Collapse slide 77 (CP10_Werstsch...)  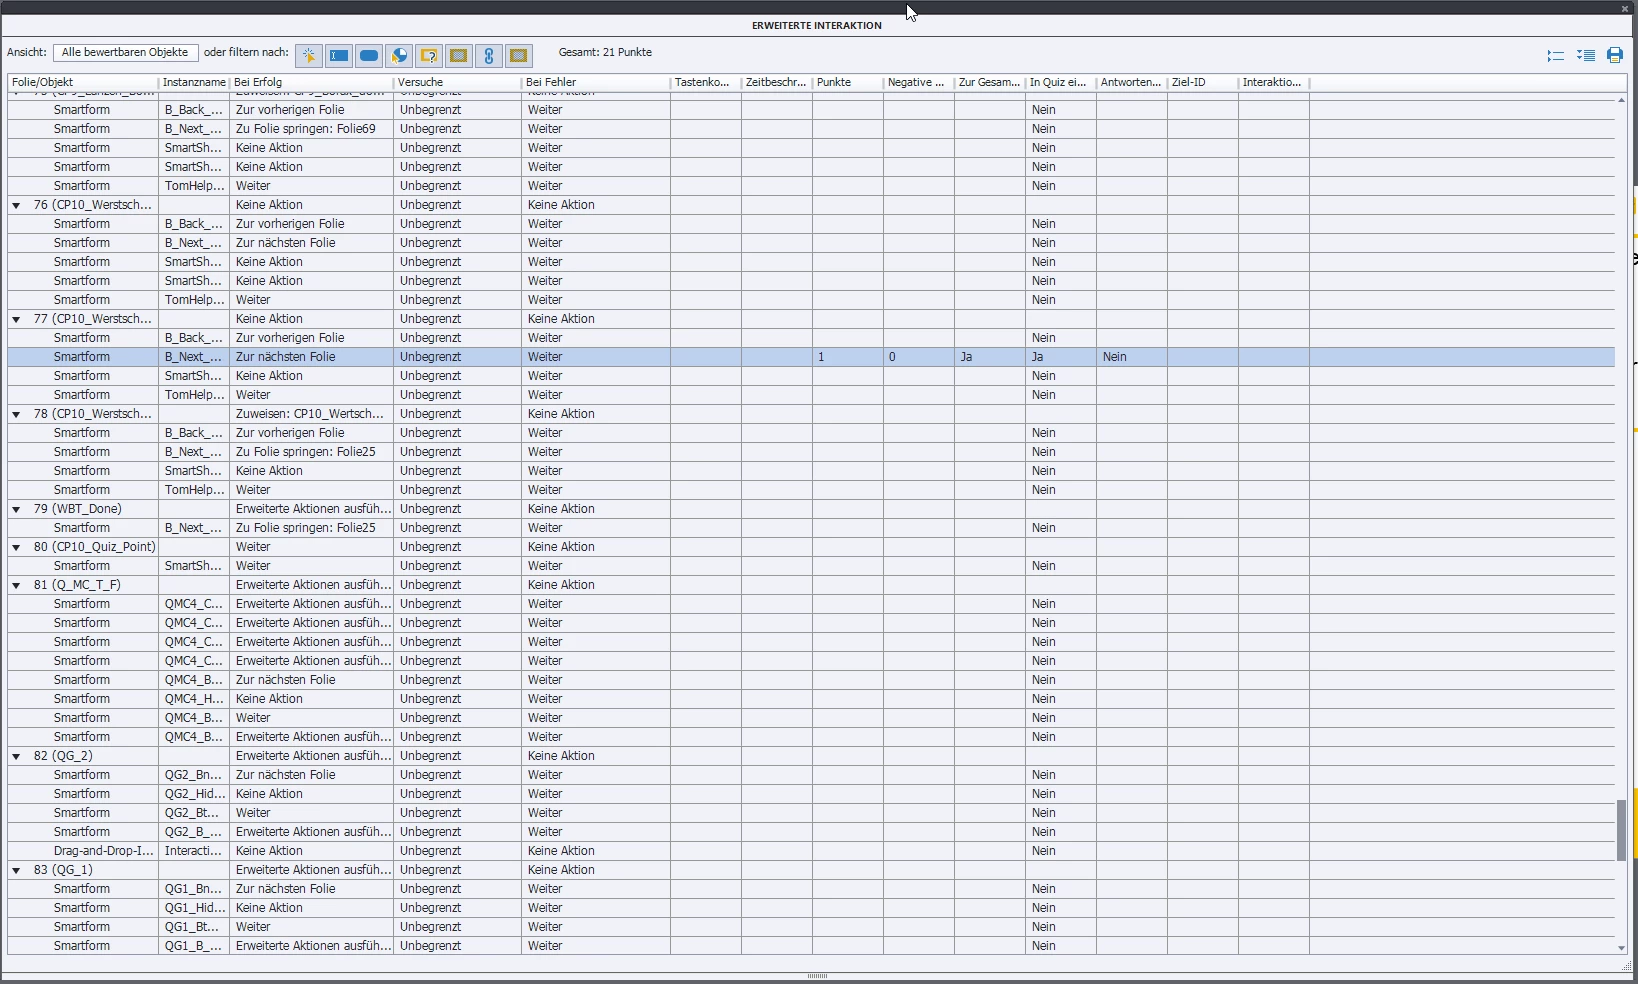(16, 319)
